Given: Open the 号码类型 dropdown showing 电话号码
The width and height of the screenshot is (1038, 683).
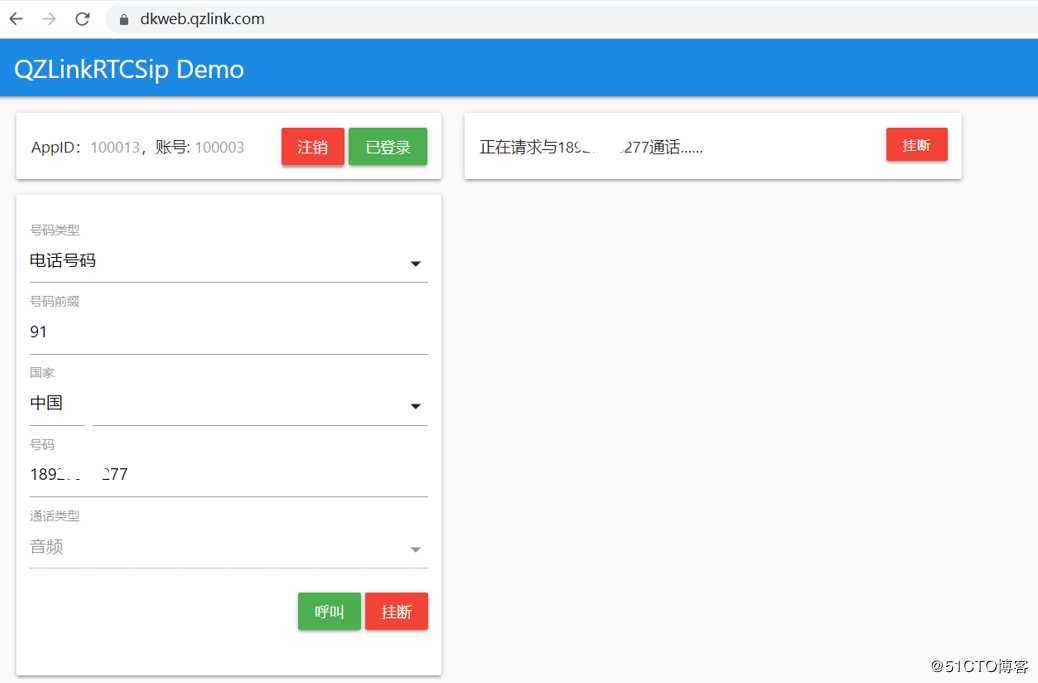Looking at the screenshot, I should (x=228, y=261).
